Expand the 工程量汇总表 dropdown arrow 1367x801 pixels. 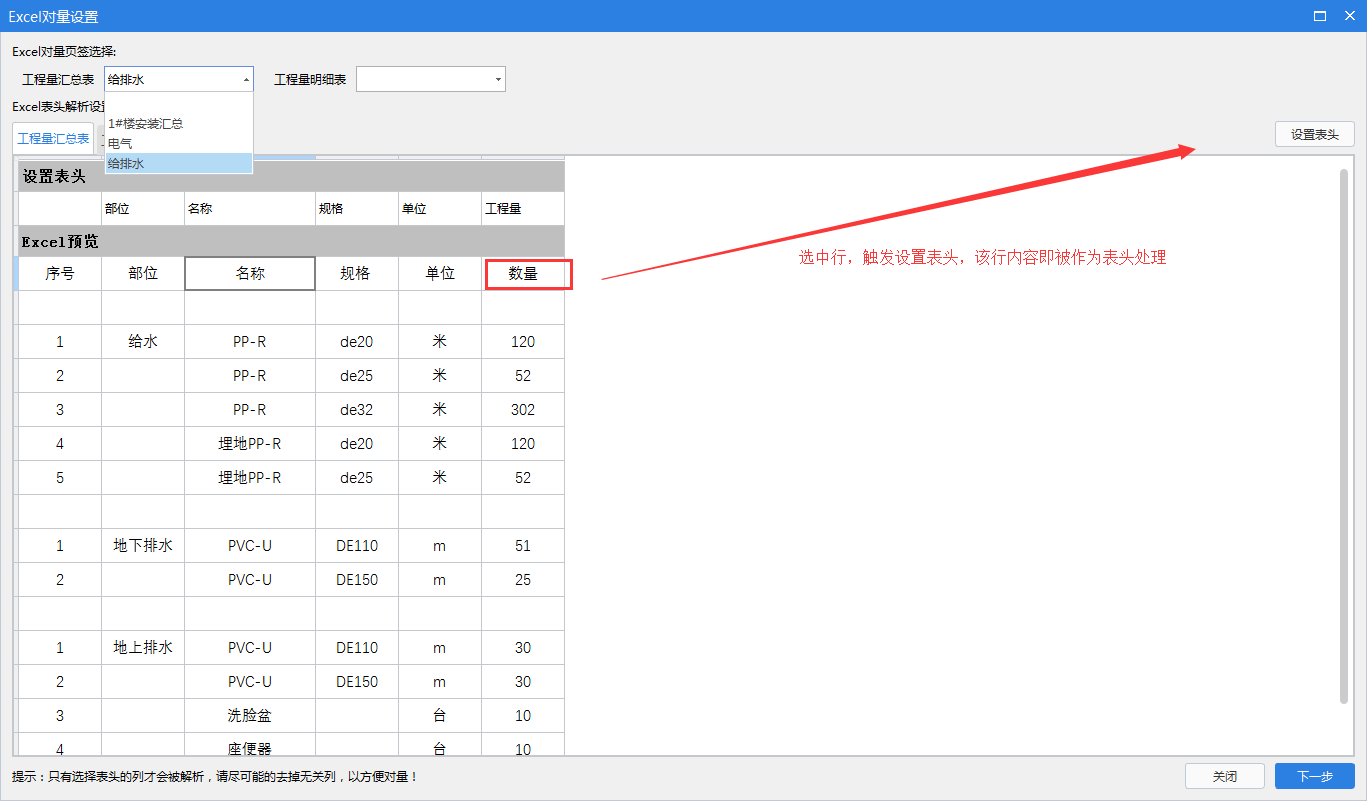click(x=246, y=80)
